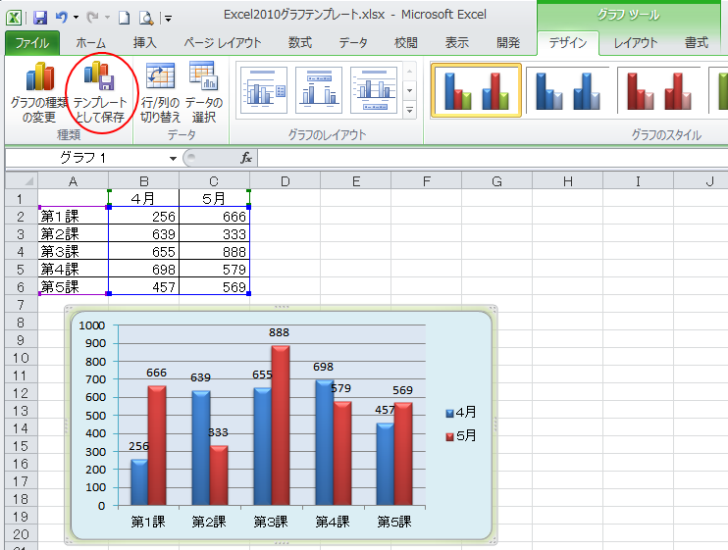Click cell B2 containing 256
The width and height of the screenshot is (728, 550).
click(144, 216)
